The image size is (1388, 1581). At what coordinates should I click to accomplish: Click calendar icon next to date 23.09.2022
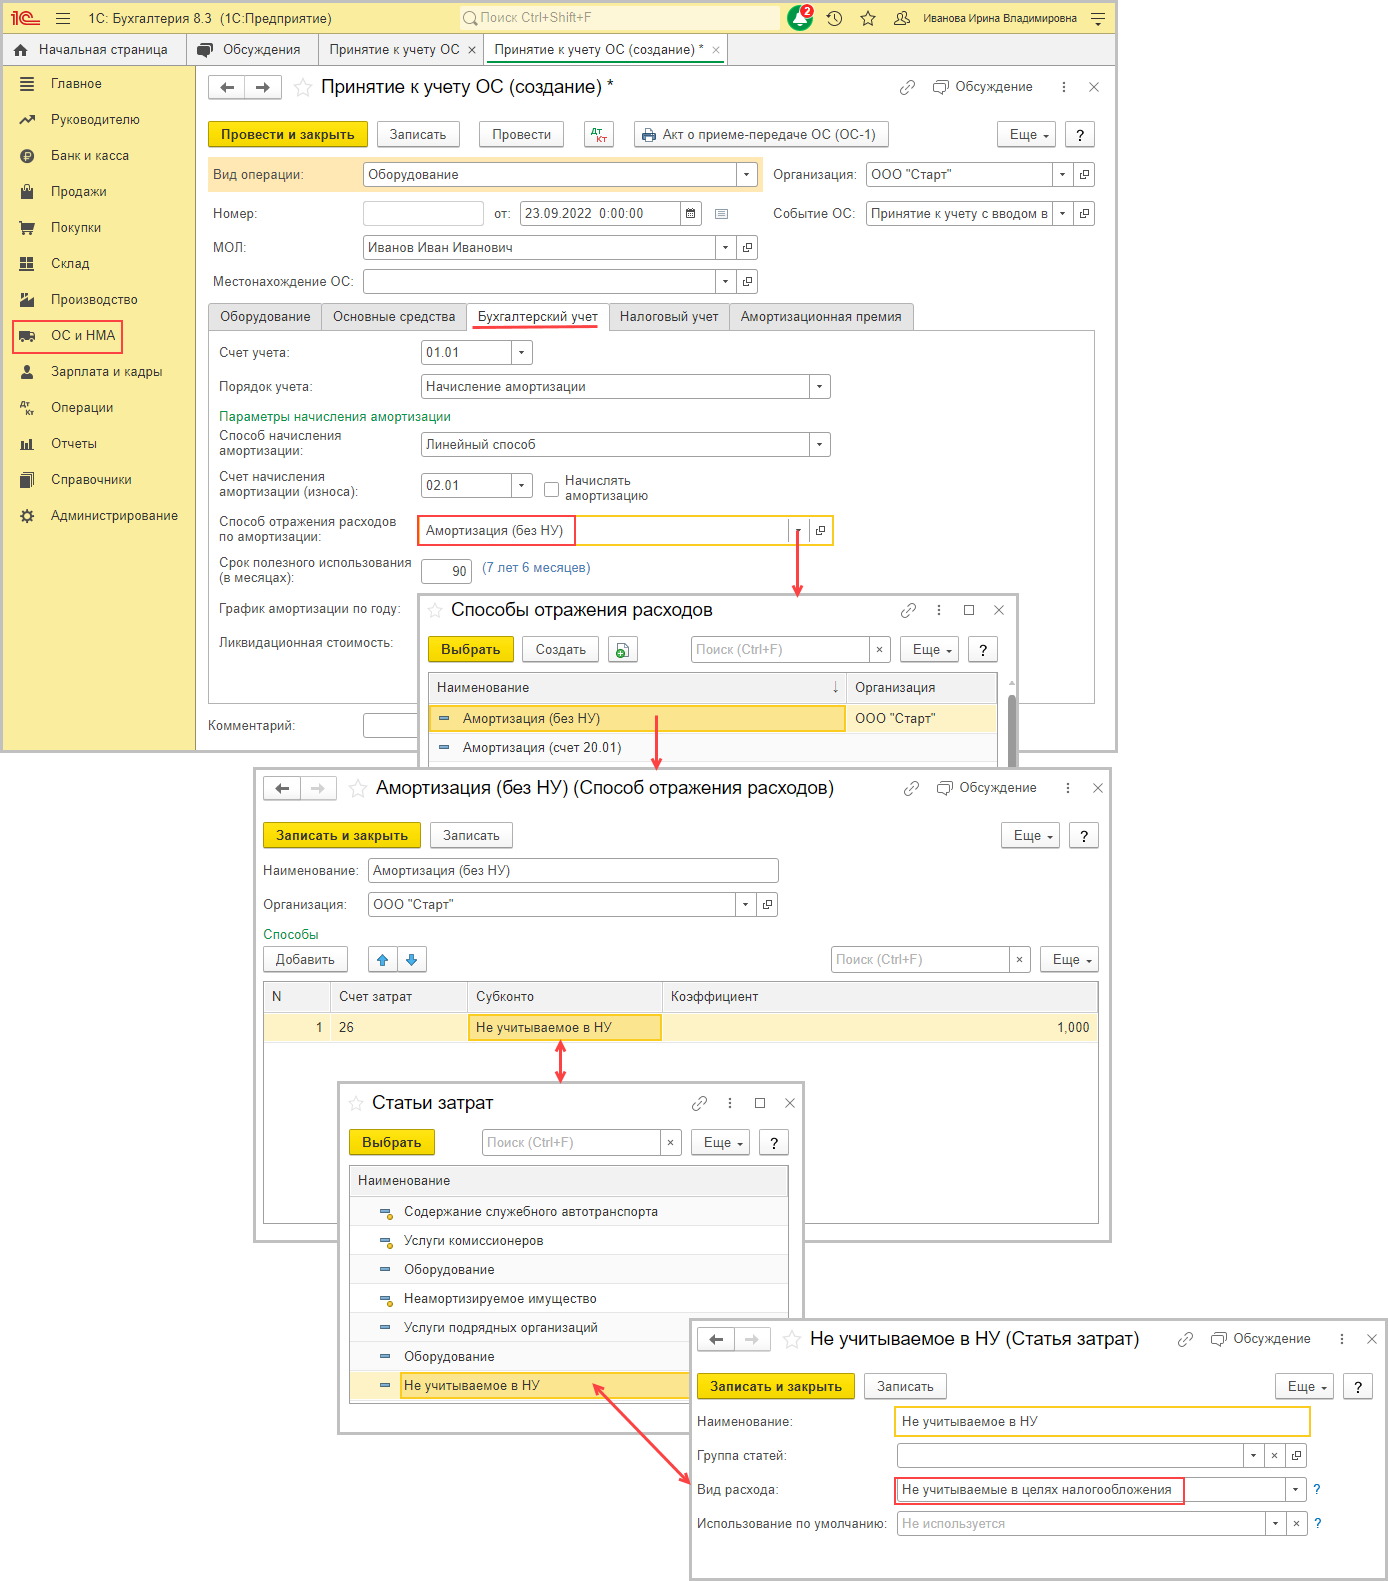pos(691,213)
